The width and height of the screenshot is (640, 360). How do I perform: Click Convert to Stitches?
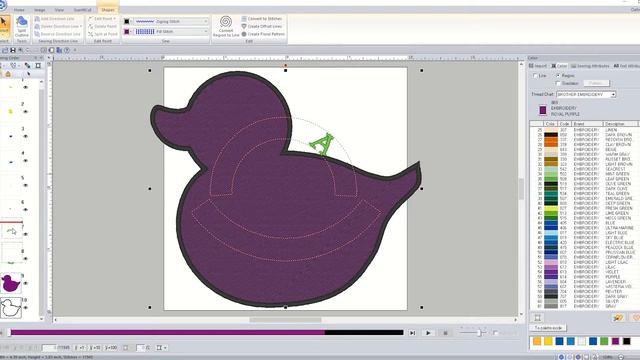pyautogui.click(x=262, y=19)
